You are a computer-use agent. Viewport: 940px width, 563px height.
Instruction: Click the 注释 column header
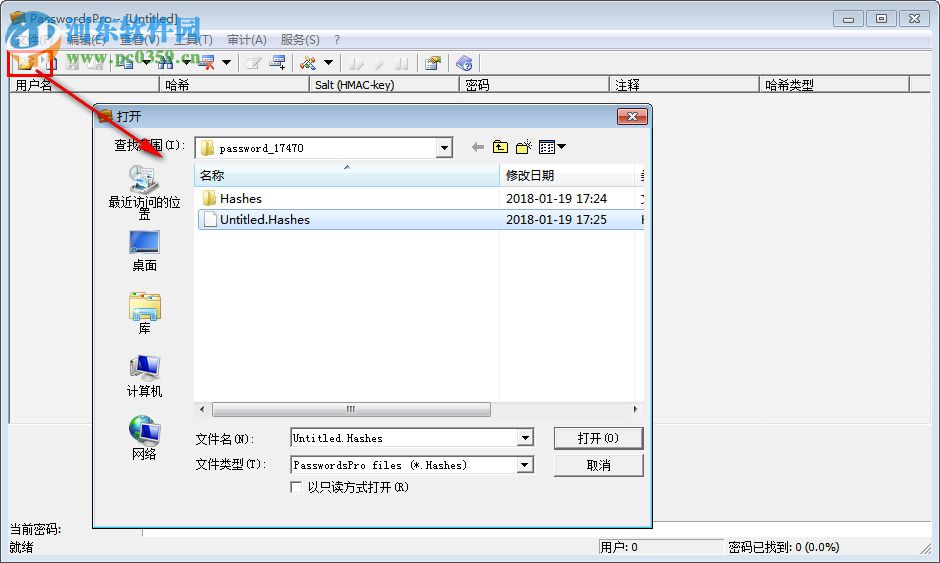pyautogui.click(x=684, y=85)
